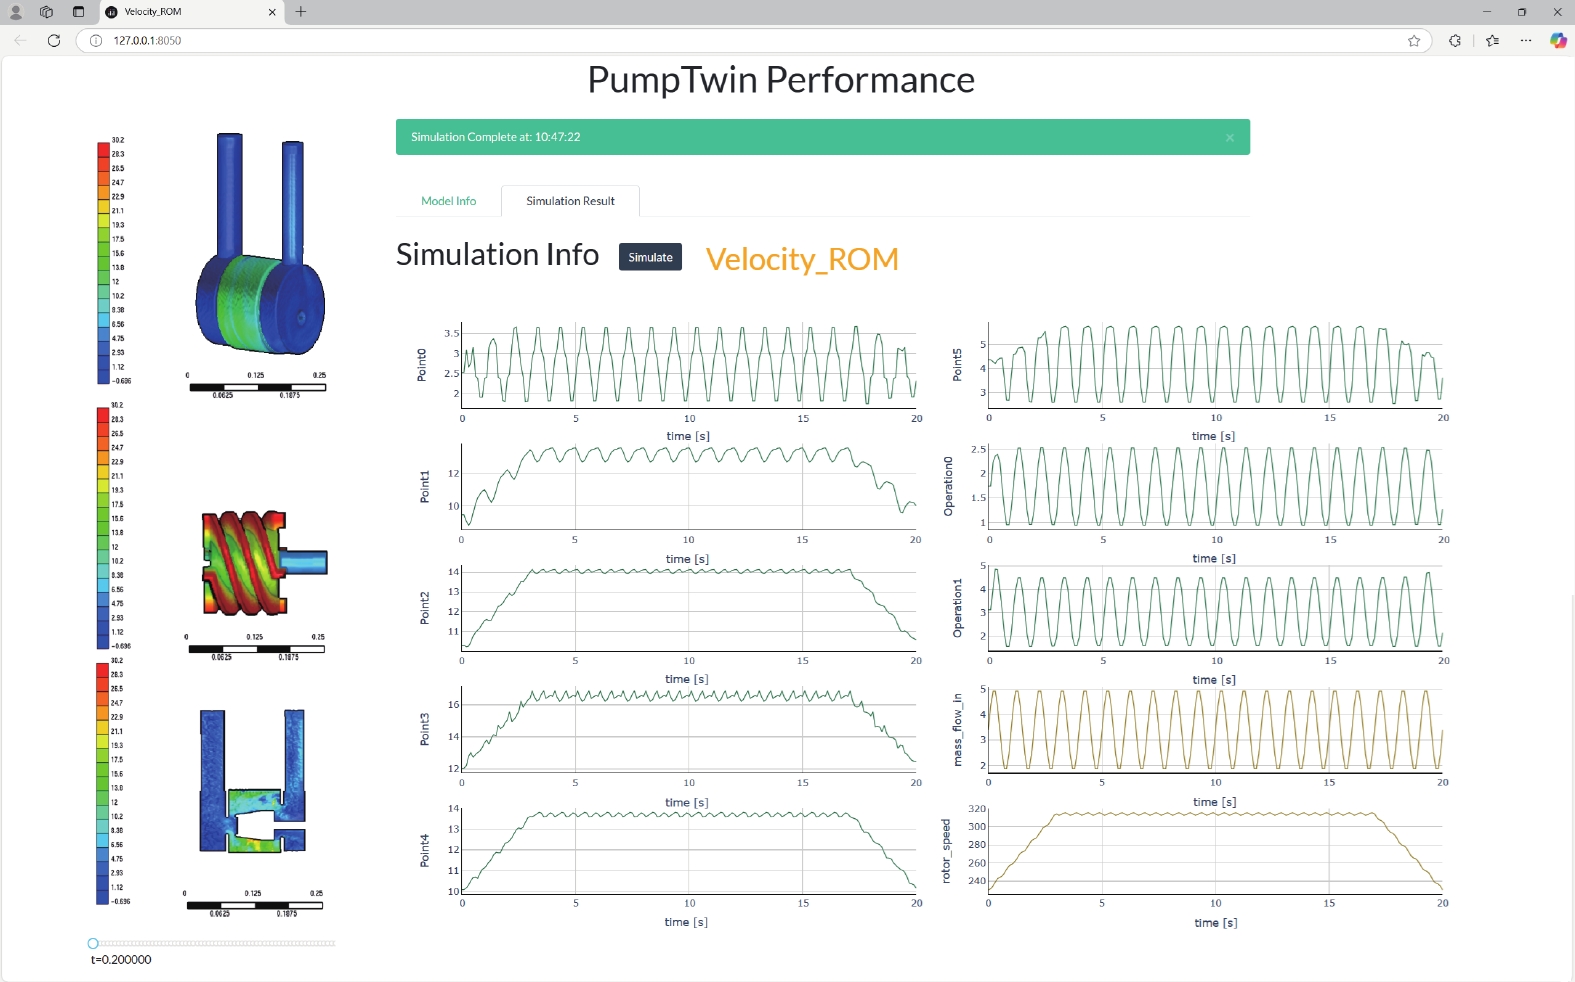Click the favorite star in the address bar

pyautogui.click(x=1414, y=41)
